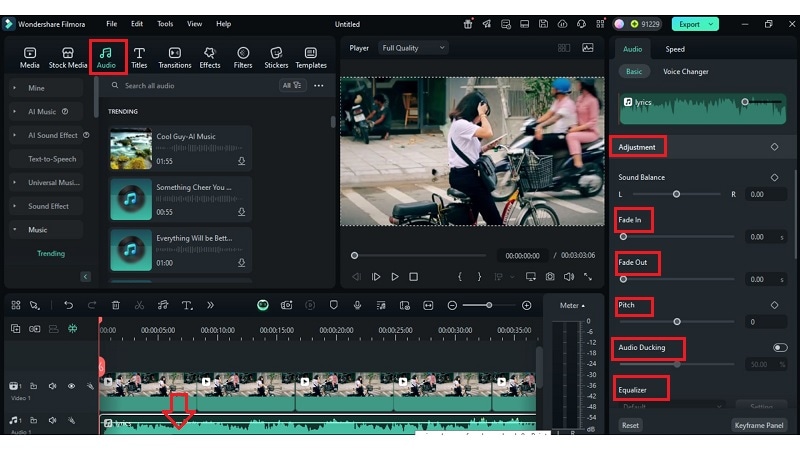Toggle the Audio Ducking switch
The height and width of the screenshot is (450, 800).
780,347
